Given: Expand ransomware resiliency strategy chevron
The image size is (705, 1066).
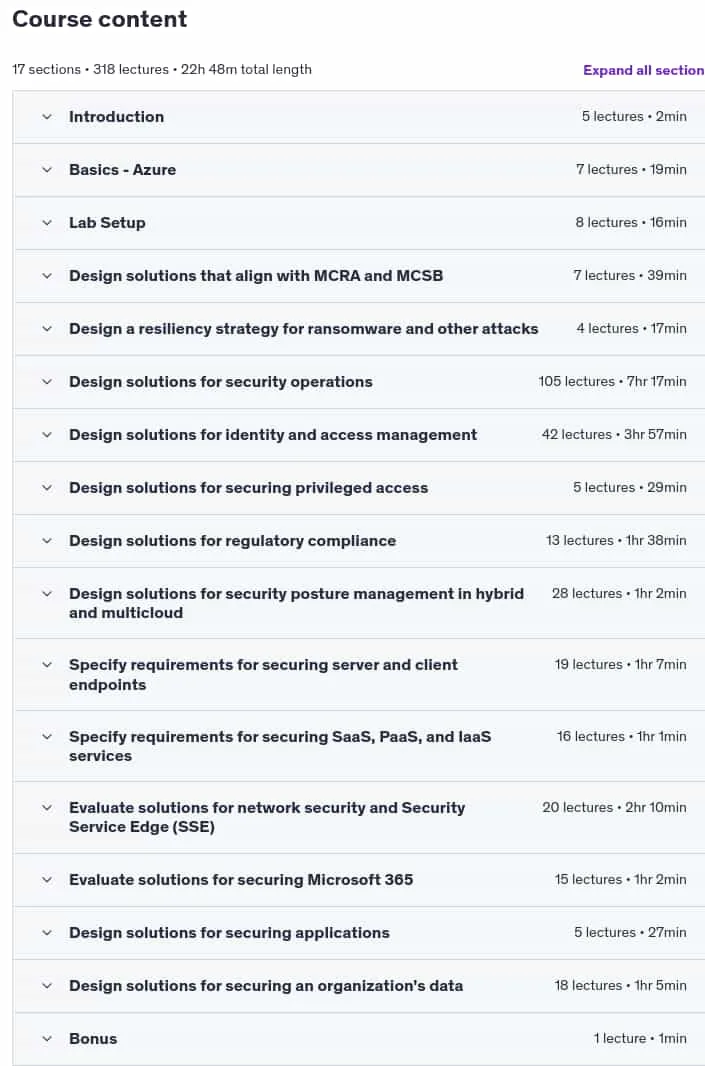Looking at the screenshot, I should pos(47,329).
